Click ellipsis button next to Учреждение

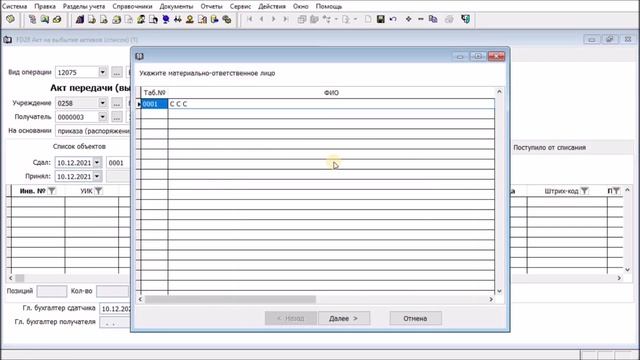point(117,103)
